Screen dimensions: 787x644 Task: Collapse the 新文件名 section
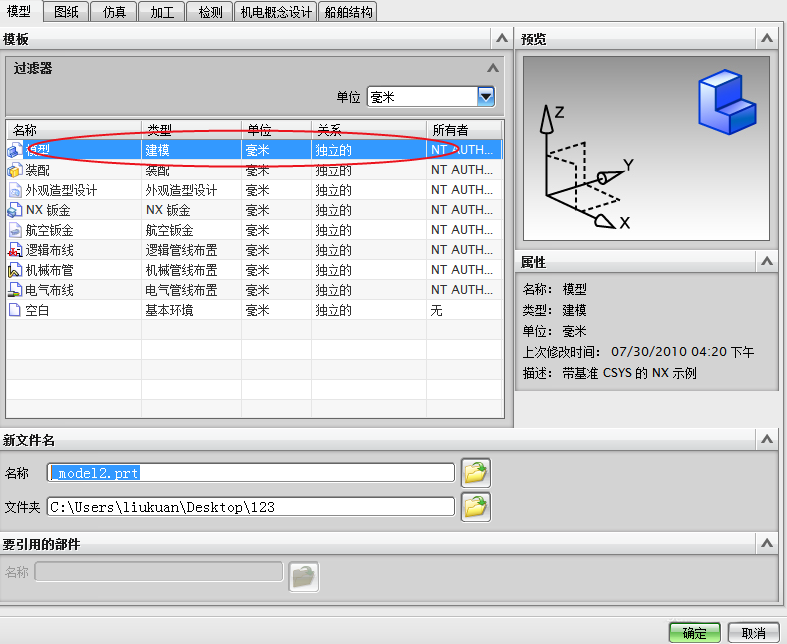pos(766,439)
